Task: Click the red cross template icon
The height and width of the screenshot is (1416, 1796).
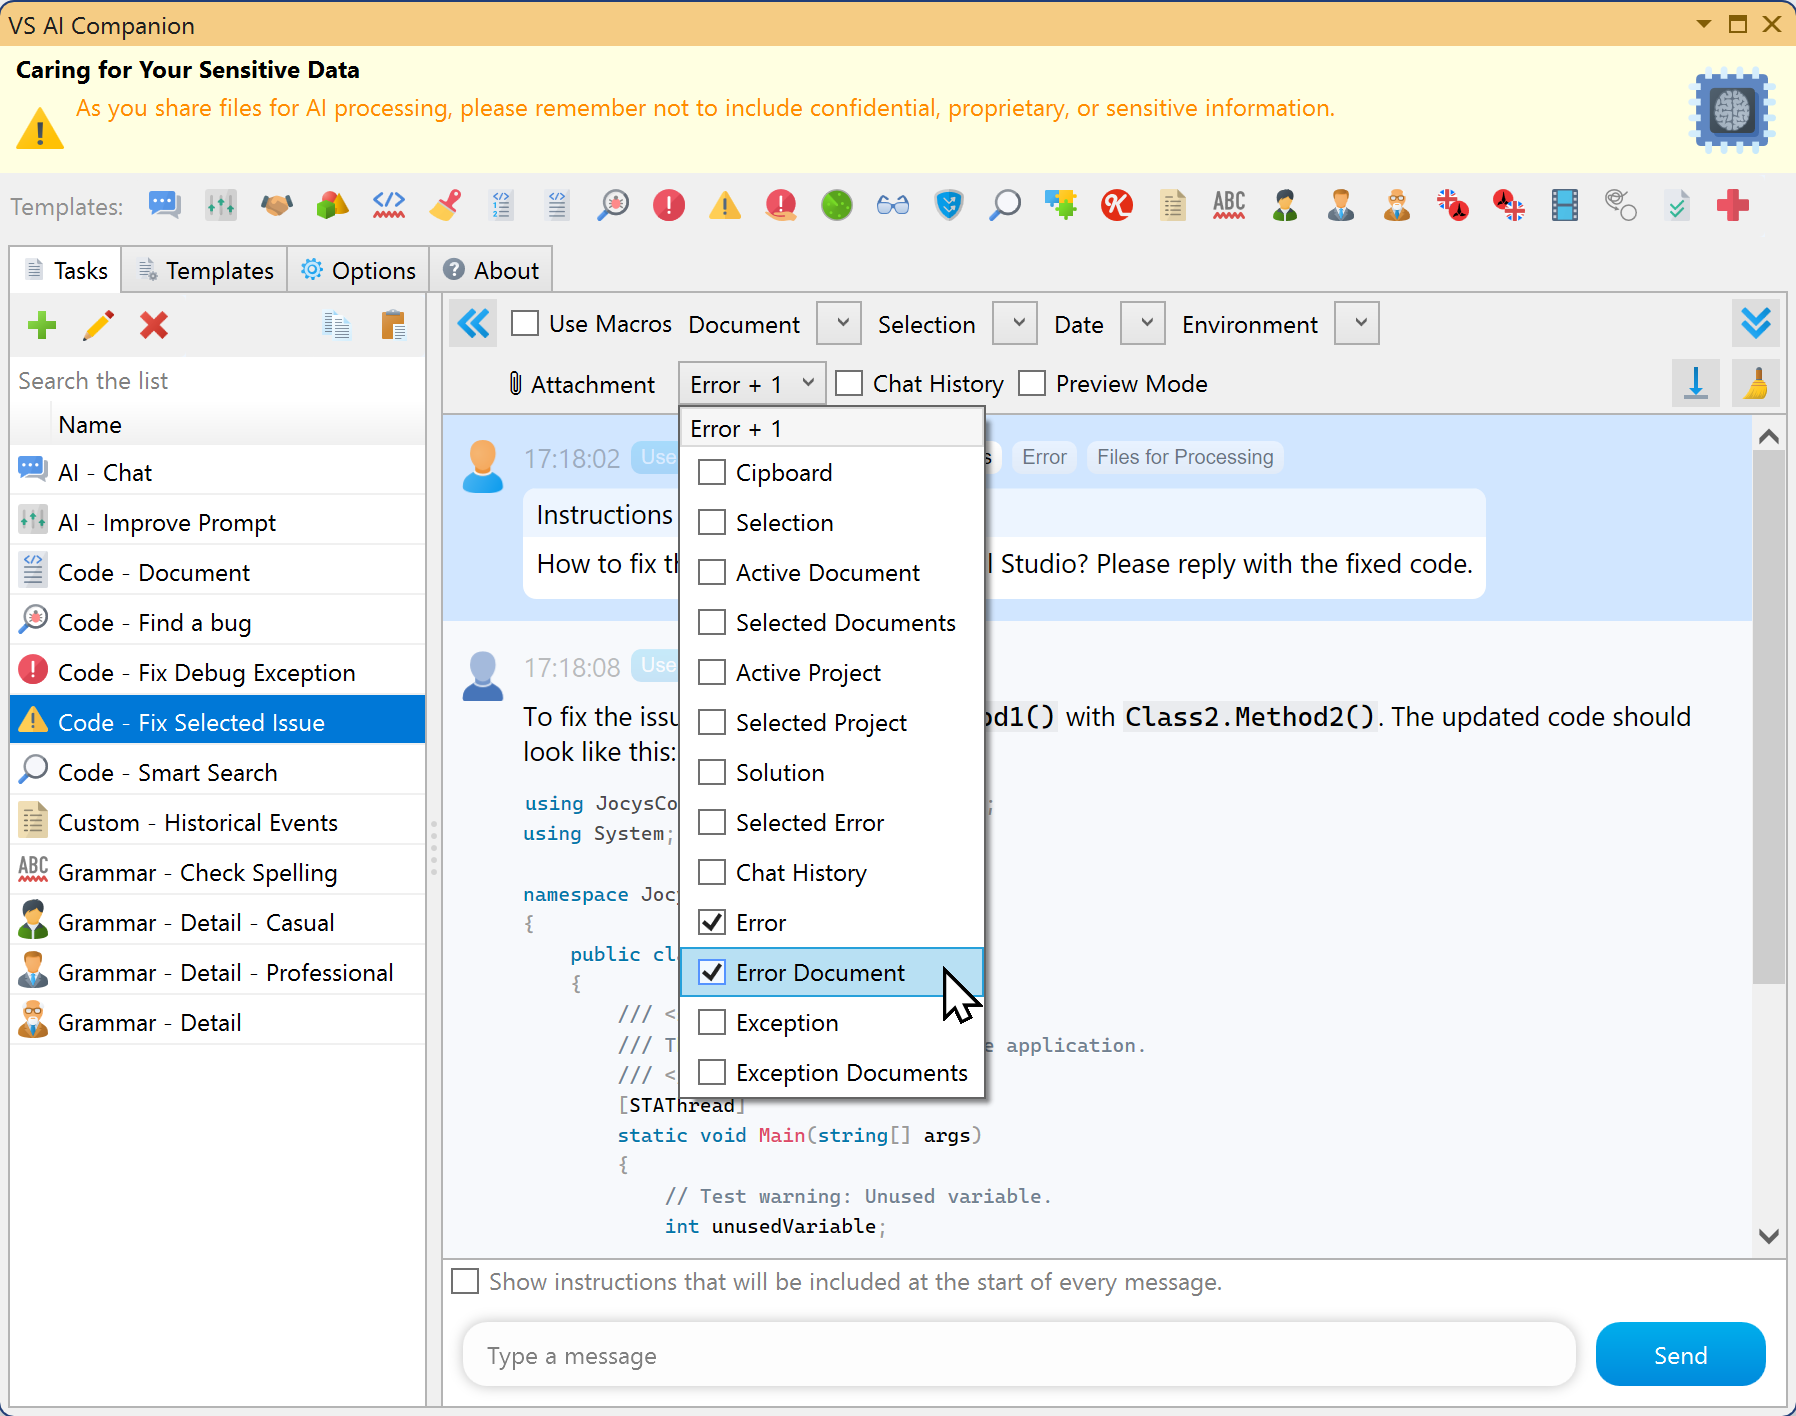Action: point(1734,205)
